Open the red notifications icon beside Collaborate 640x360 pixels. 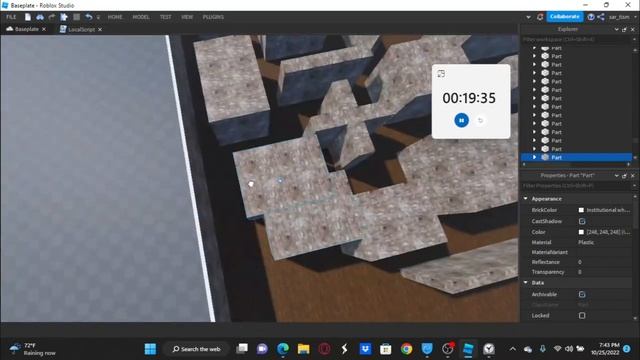pyautogui.click(x=540, y=17)
